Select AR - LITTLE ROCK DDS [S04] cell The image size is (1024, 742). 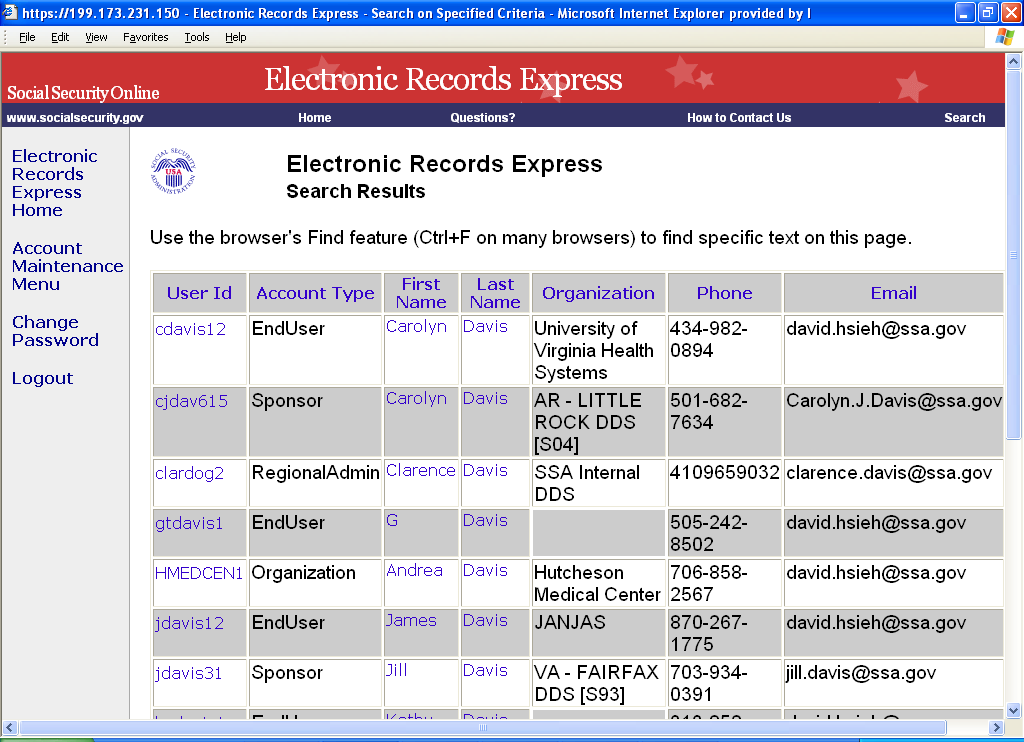(x=598, y=422)
